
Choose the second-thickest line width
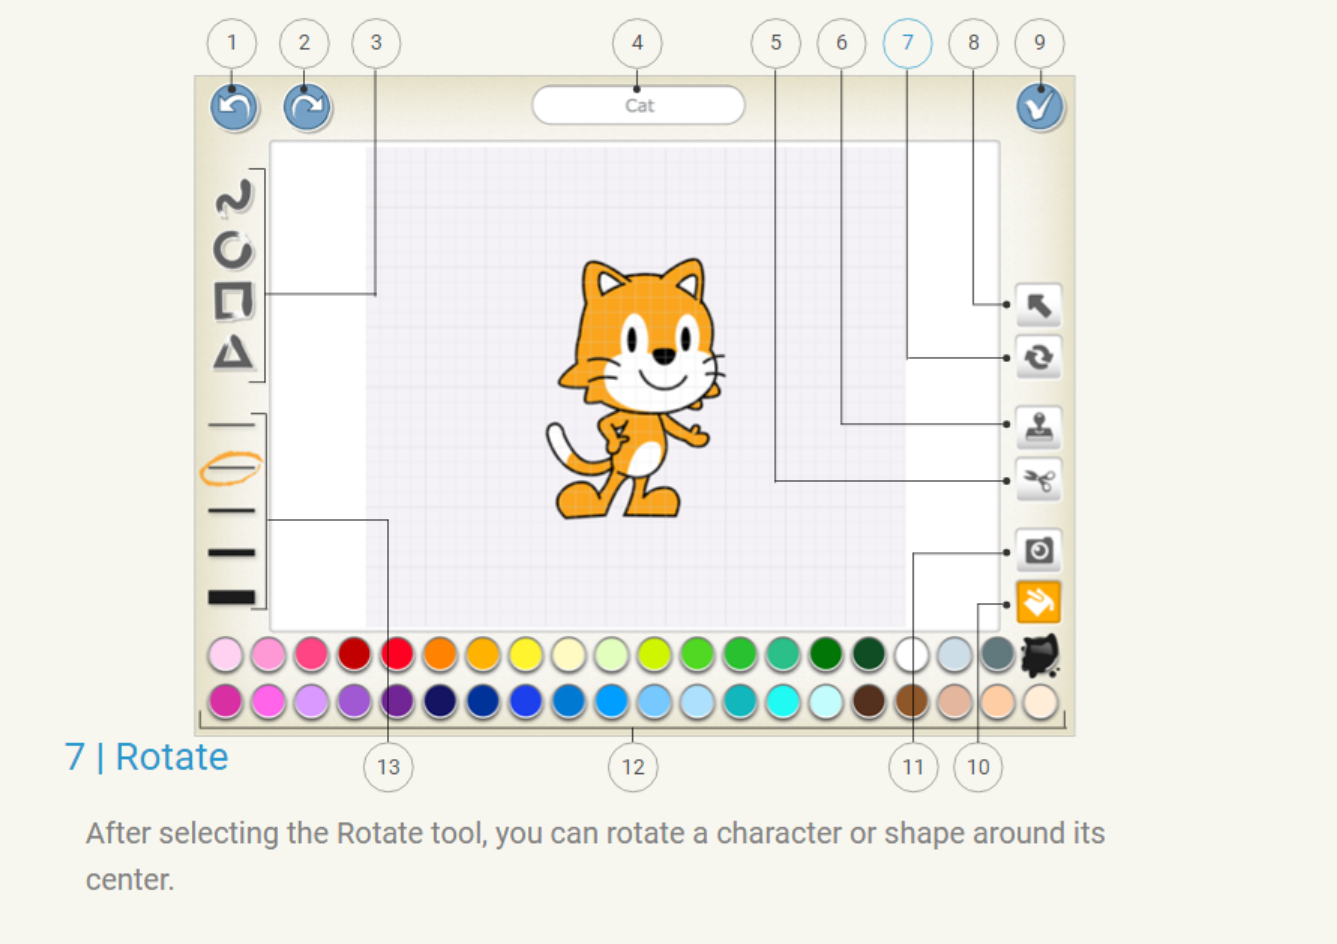[232, 552]
